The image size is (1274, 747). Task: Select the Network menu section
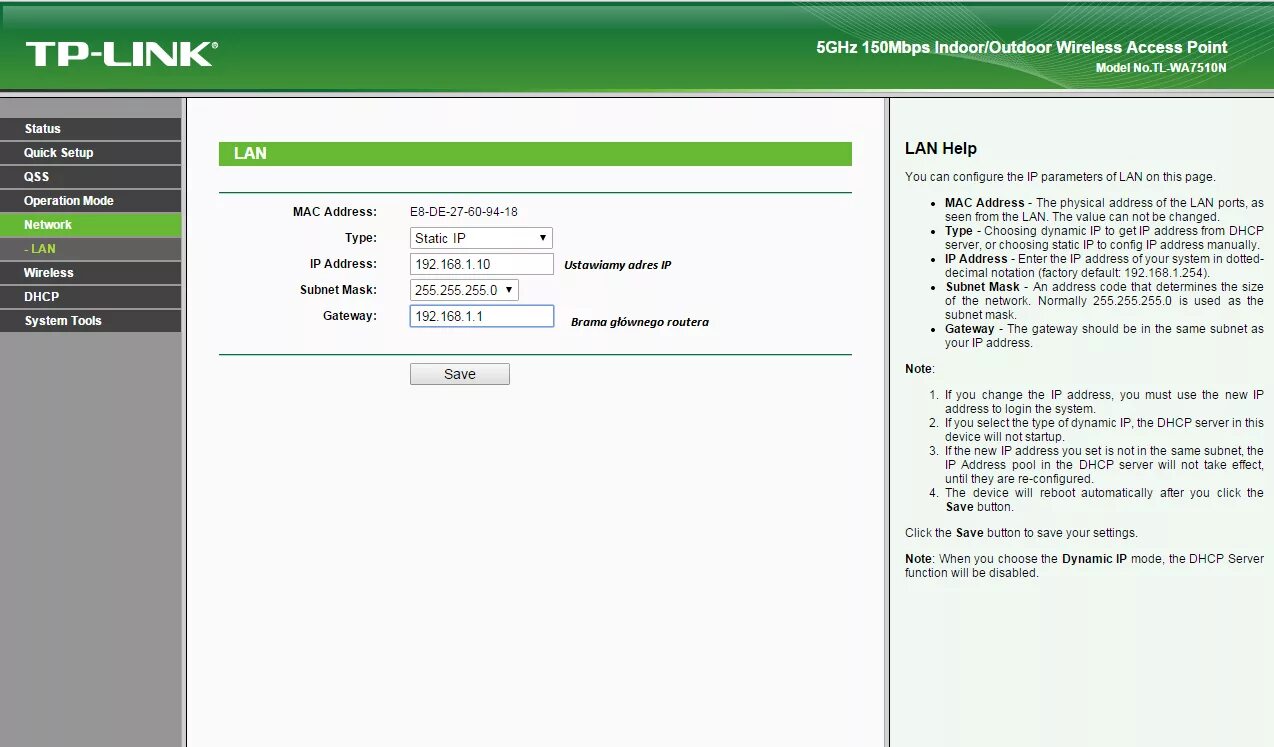click(x=90, y=225)
